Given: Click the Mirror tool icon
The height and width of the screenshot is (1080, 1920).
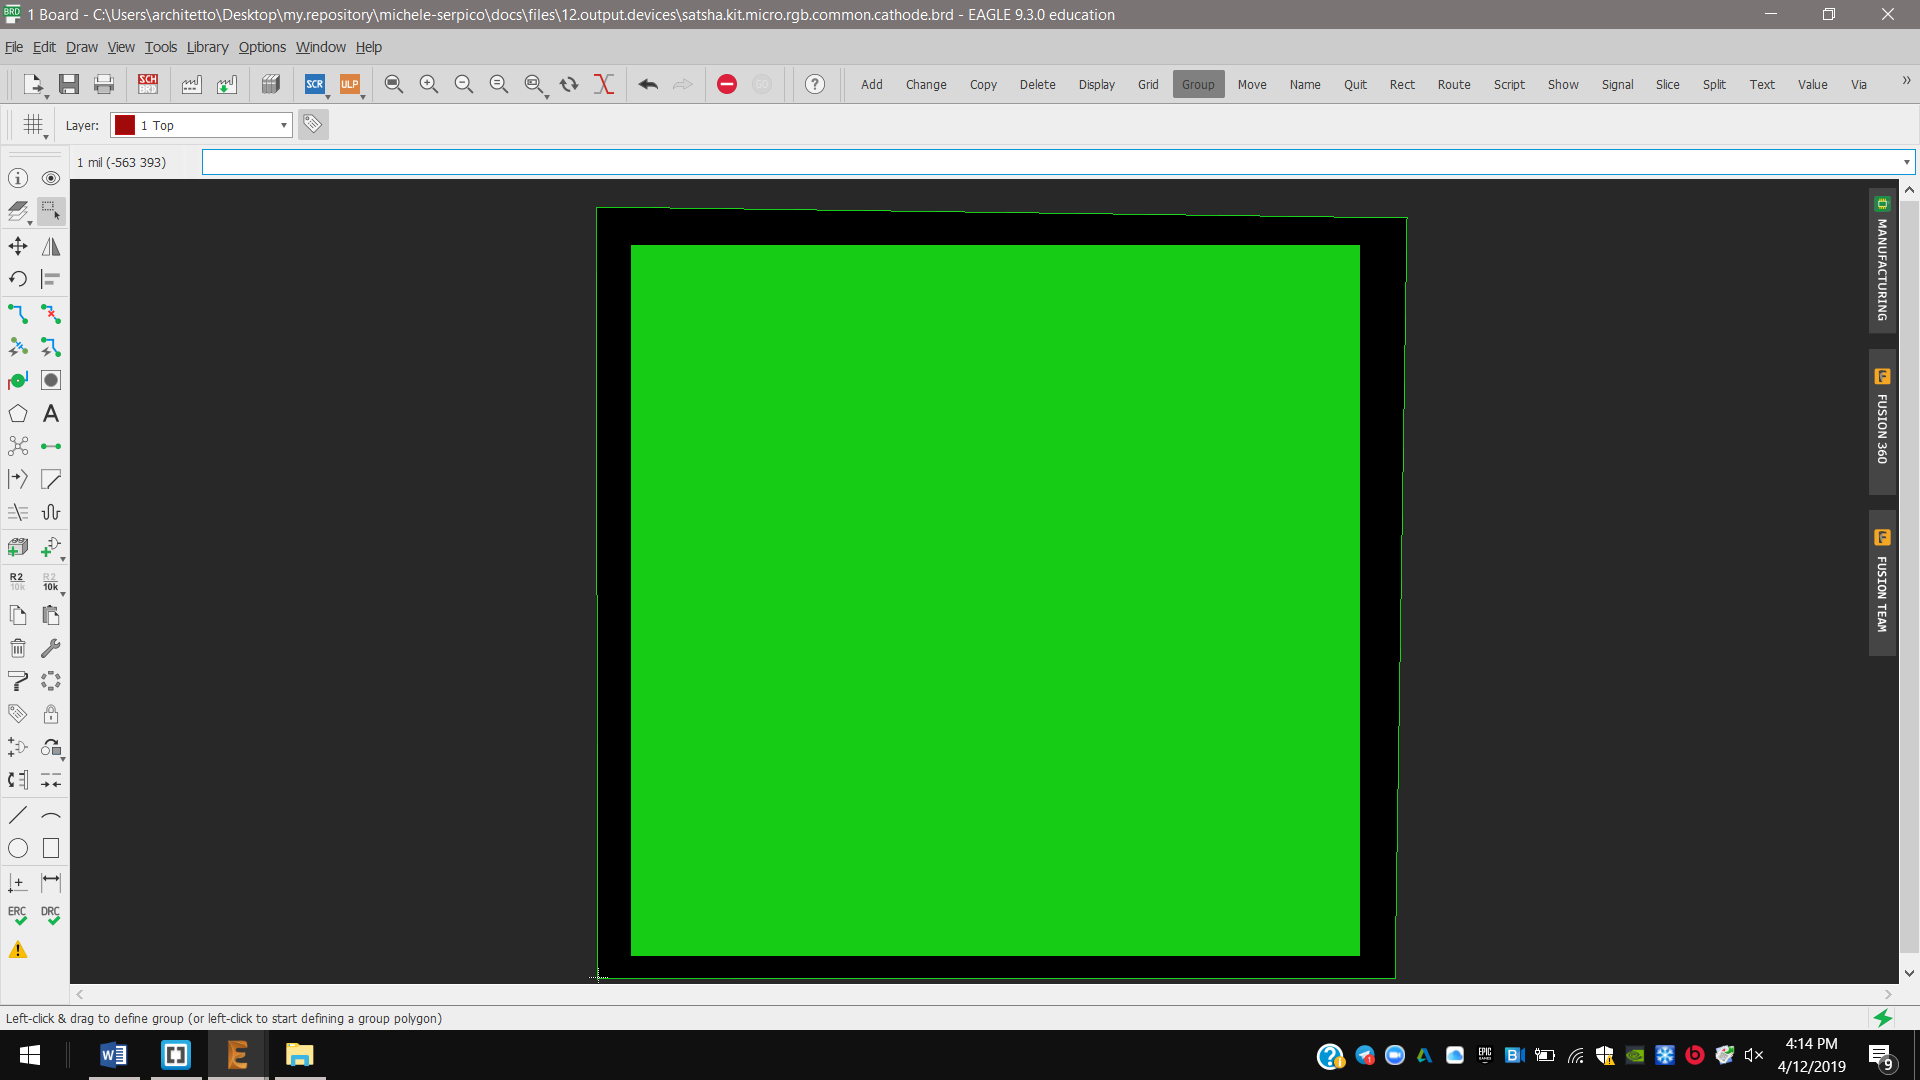Looking at the screenshot, I should click(x=51, y=246).
